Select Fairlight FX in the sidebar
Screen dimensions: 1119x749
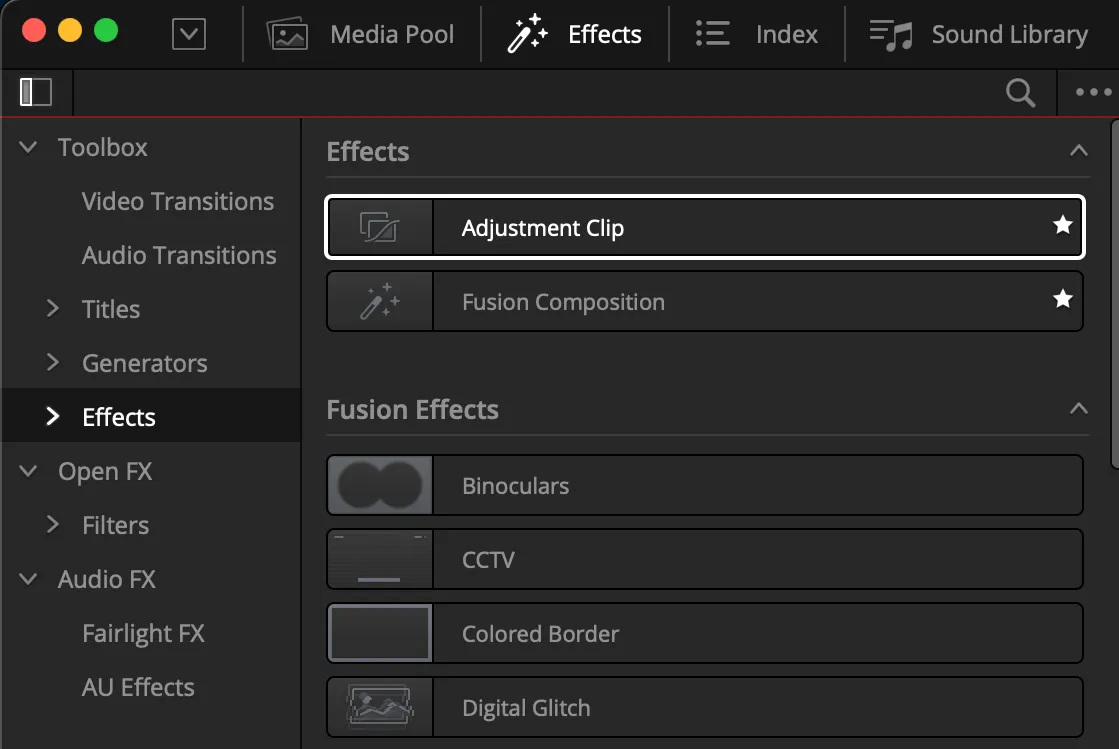[143, 634]
